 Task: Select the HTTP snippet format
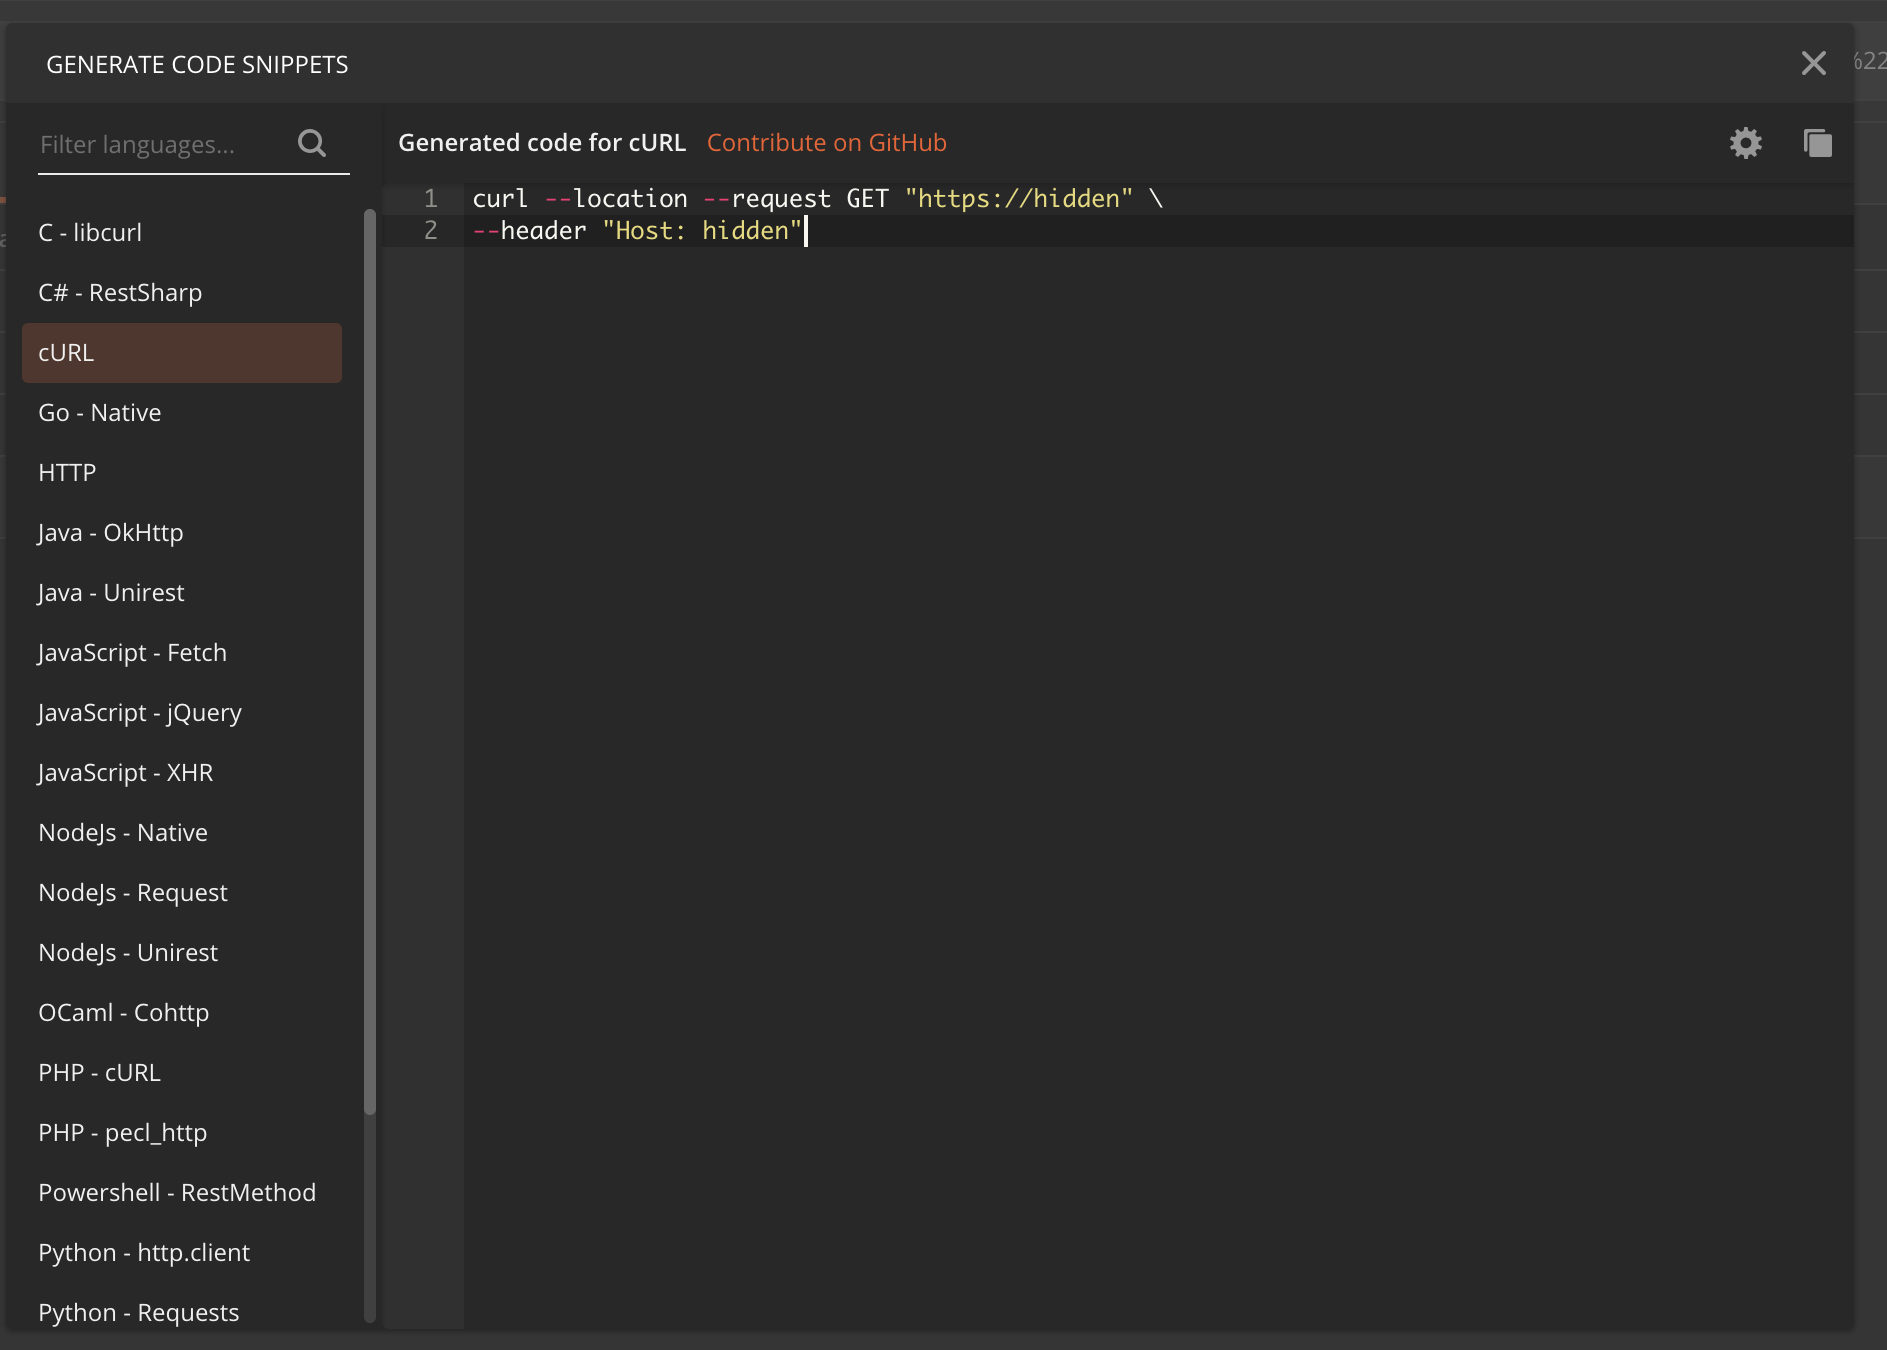[x=66, y=472]
